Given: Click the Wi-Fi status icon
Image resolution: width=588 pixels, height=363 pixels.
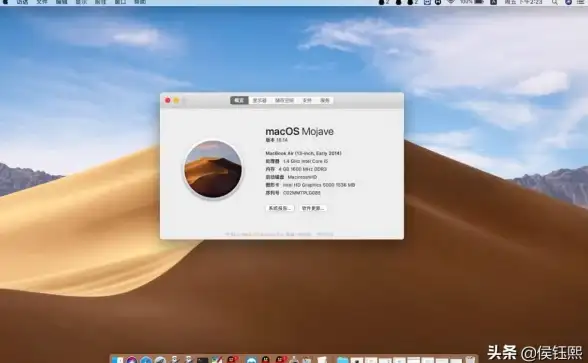Looking at the screenshot, I should pos(451,2).
